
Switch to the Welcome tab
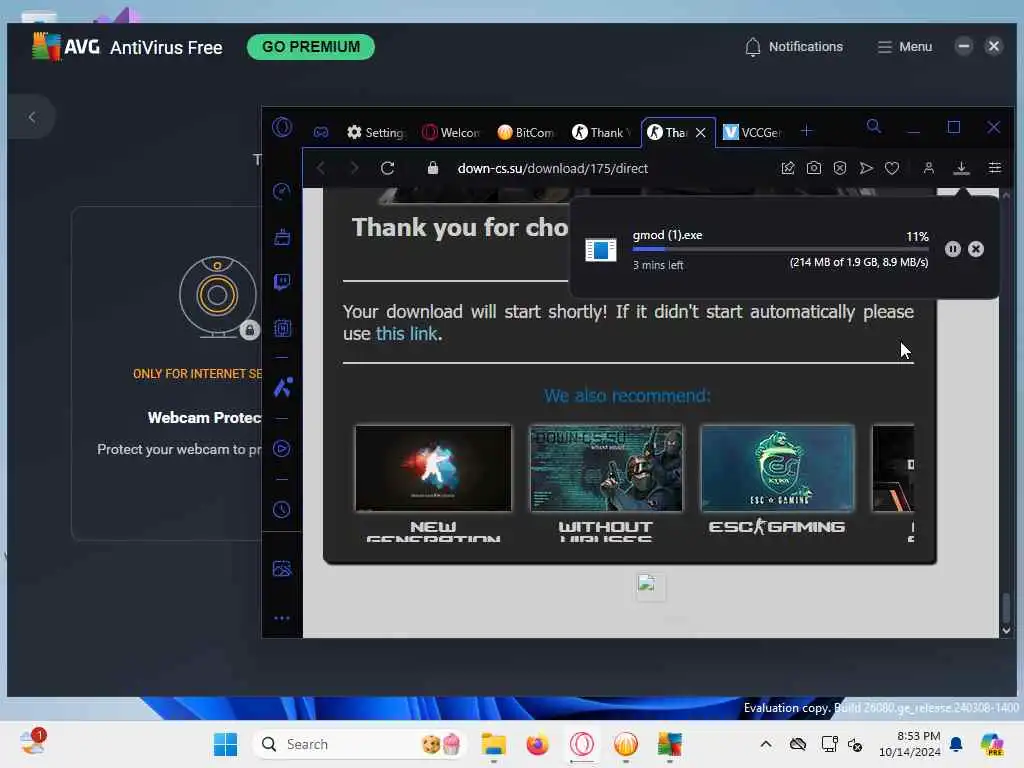451,133
